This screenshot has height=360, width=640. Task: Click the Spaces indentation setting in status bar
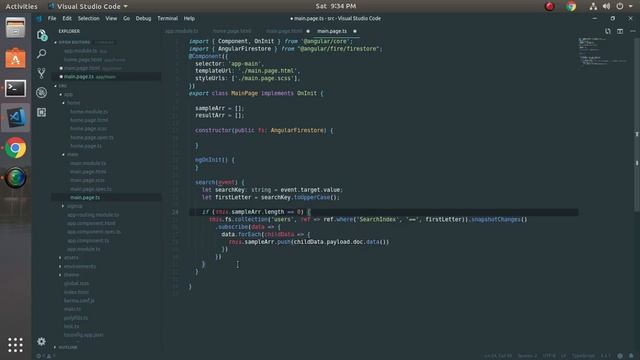527,356
